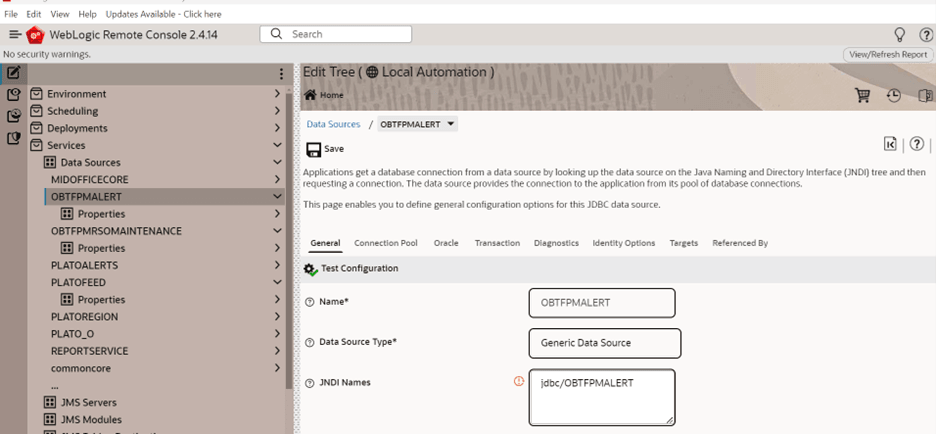936x434 pixels.
Task: Switch to the Connection Pool tab
Action: [386, 243]
